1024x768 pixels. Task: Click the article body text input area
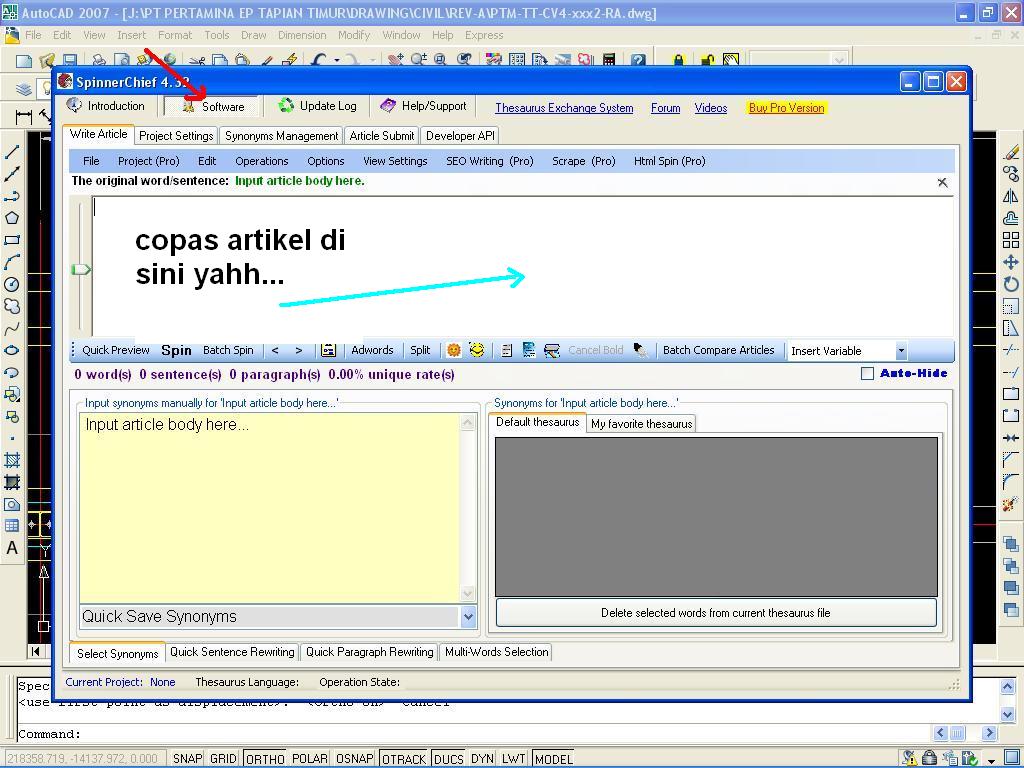522,266
